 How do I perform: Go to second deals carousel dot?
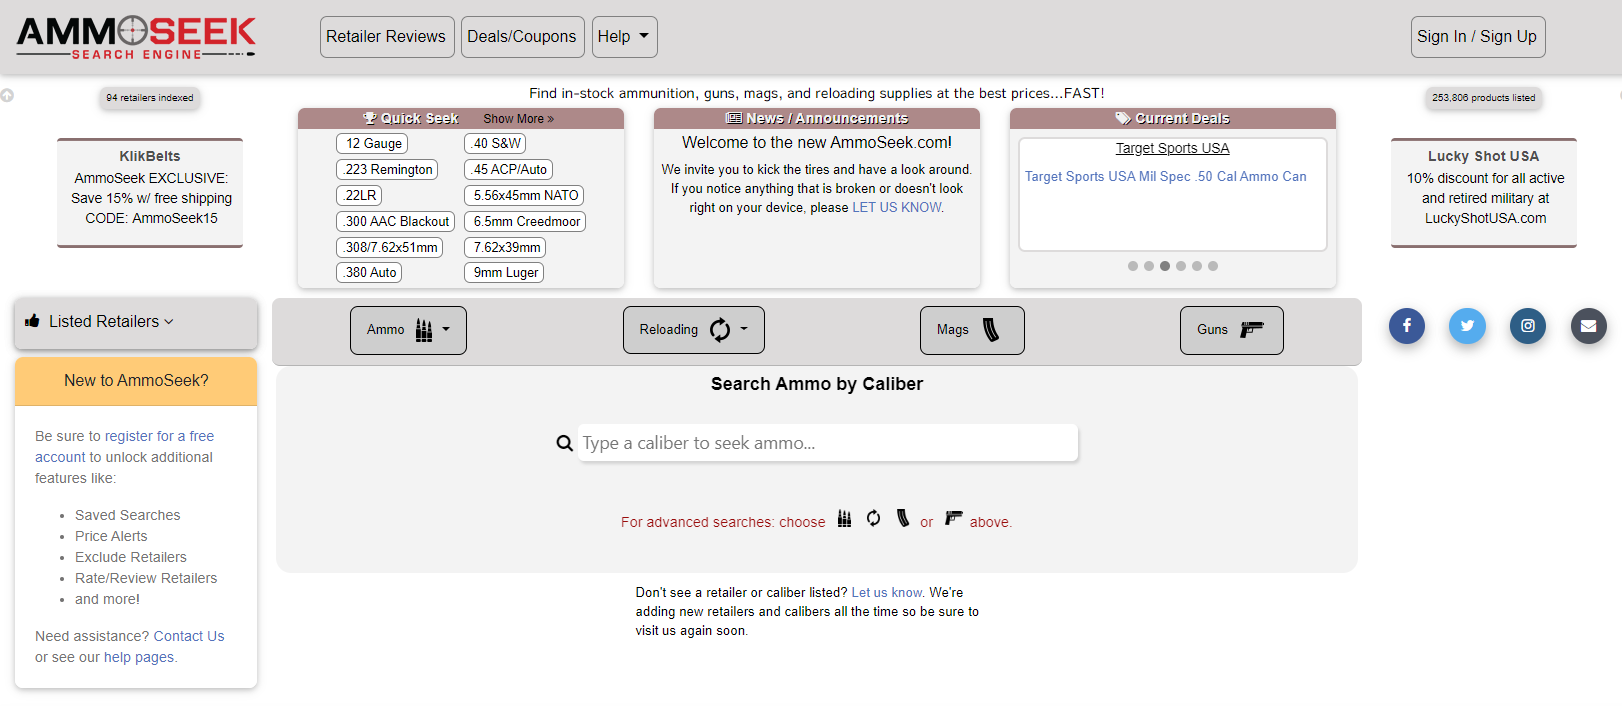pyautogui.click(x=1149, y=266)
